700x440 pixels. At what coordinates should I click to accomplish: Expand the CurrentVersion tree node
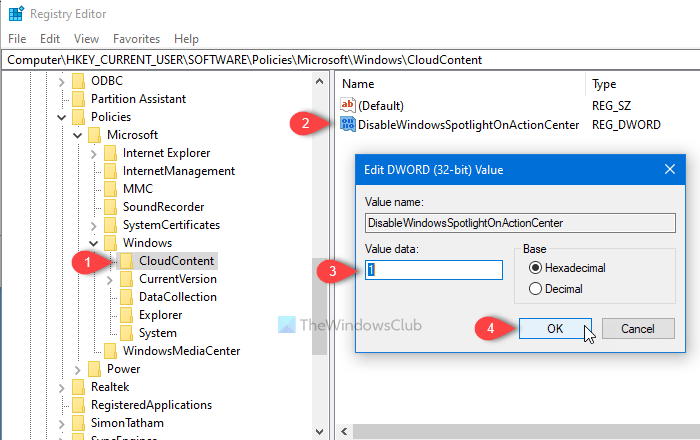(110, 279)
